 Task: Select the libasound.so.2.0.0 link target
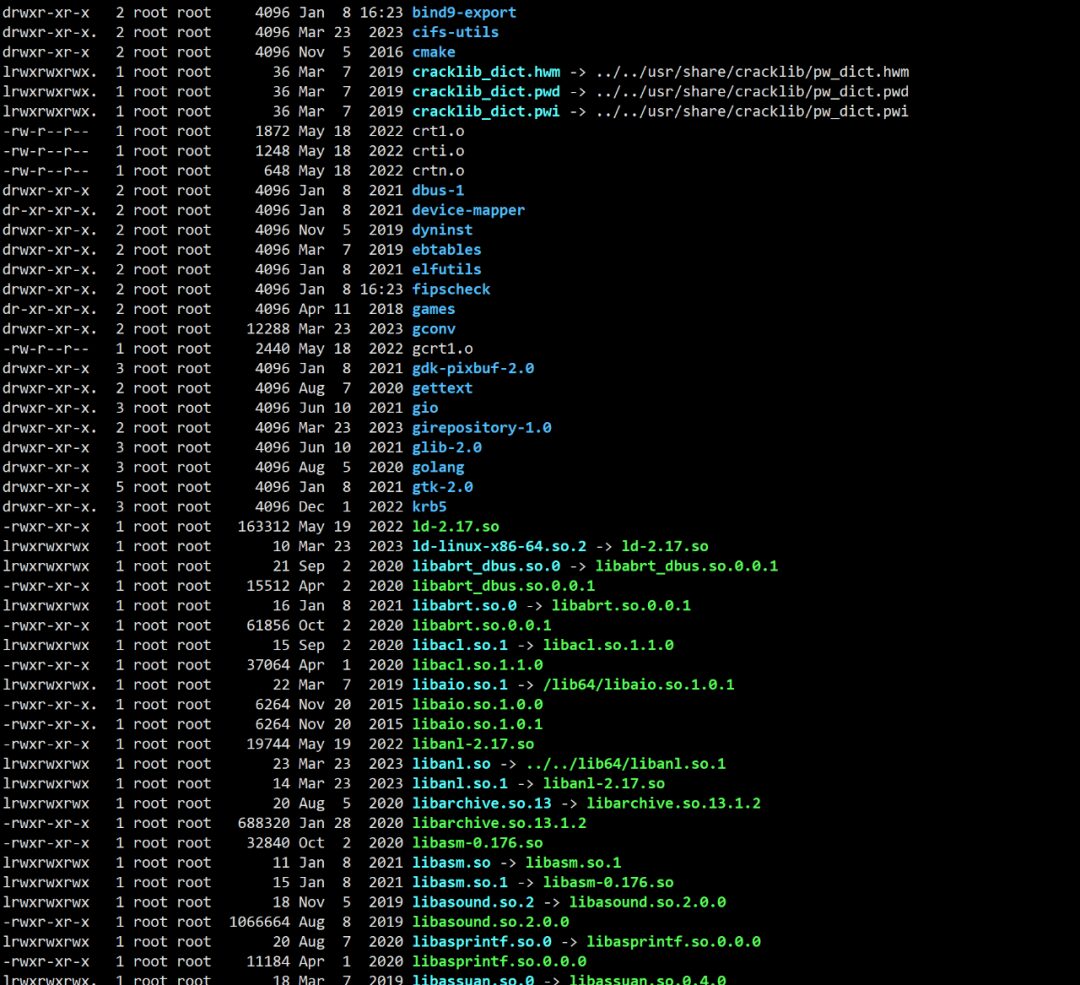point(647,902)
